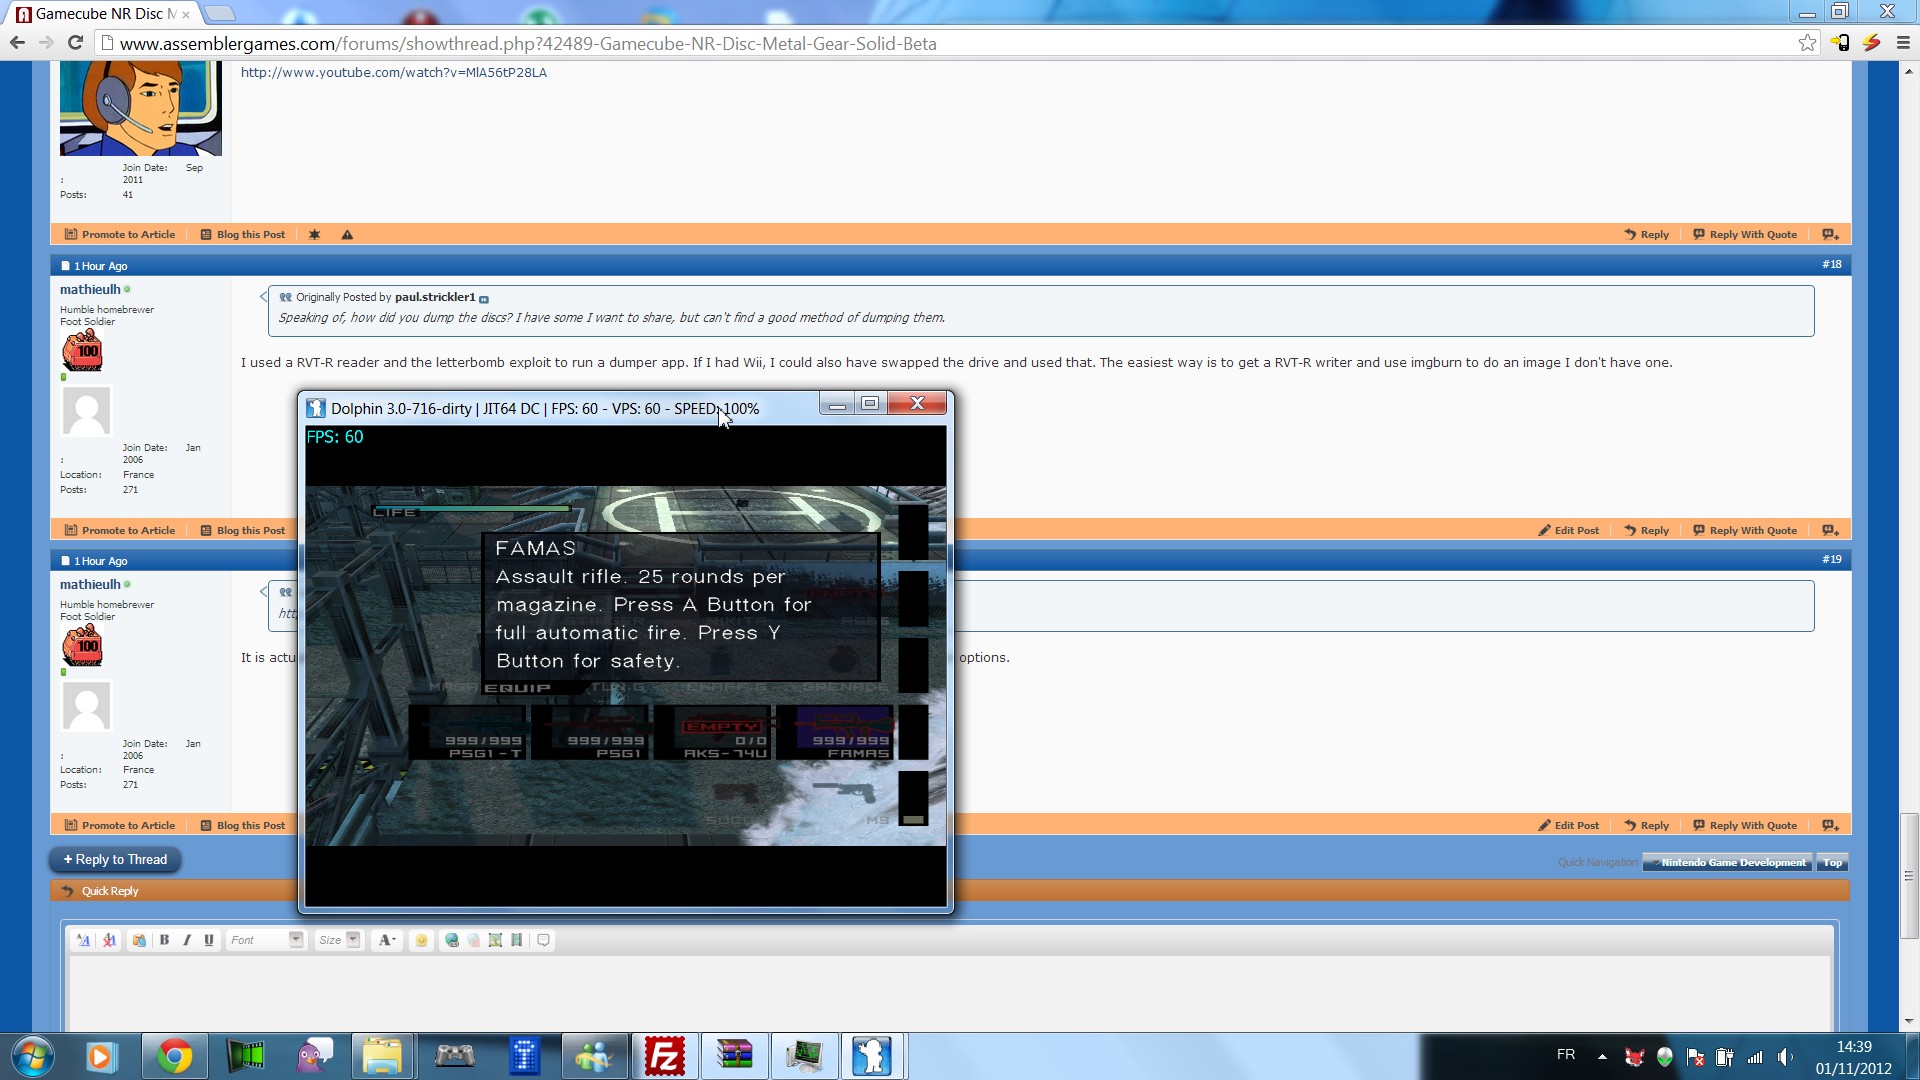Click the Top quick navigation button
This screenshot has width=1920, height=1080.
click(x=1832, y=862)
